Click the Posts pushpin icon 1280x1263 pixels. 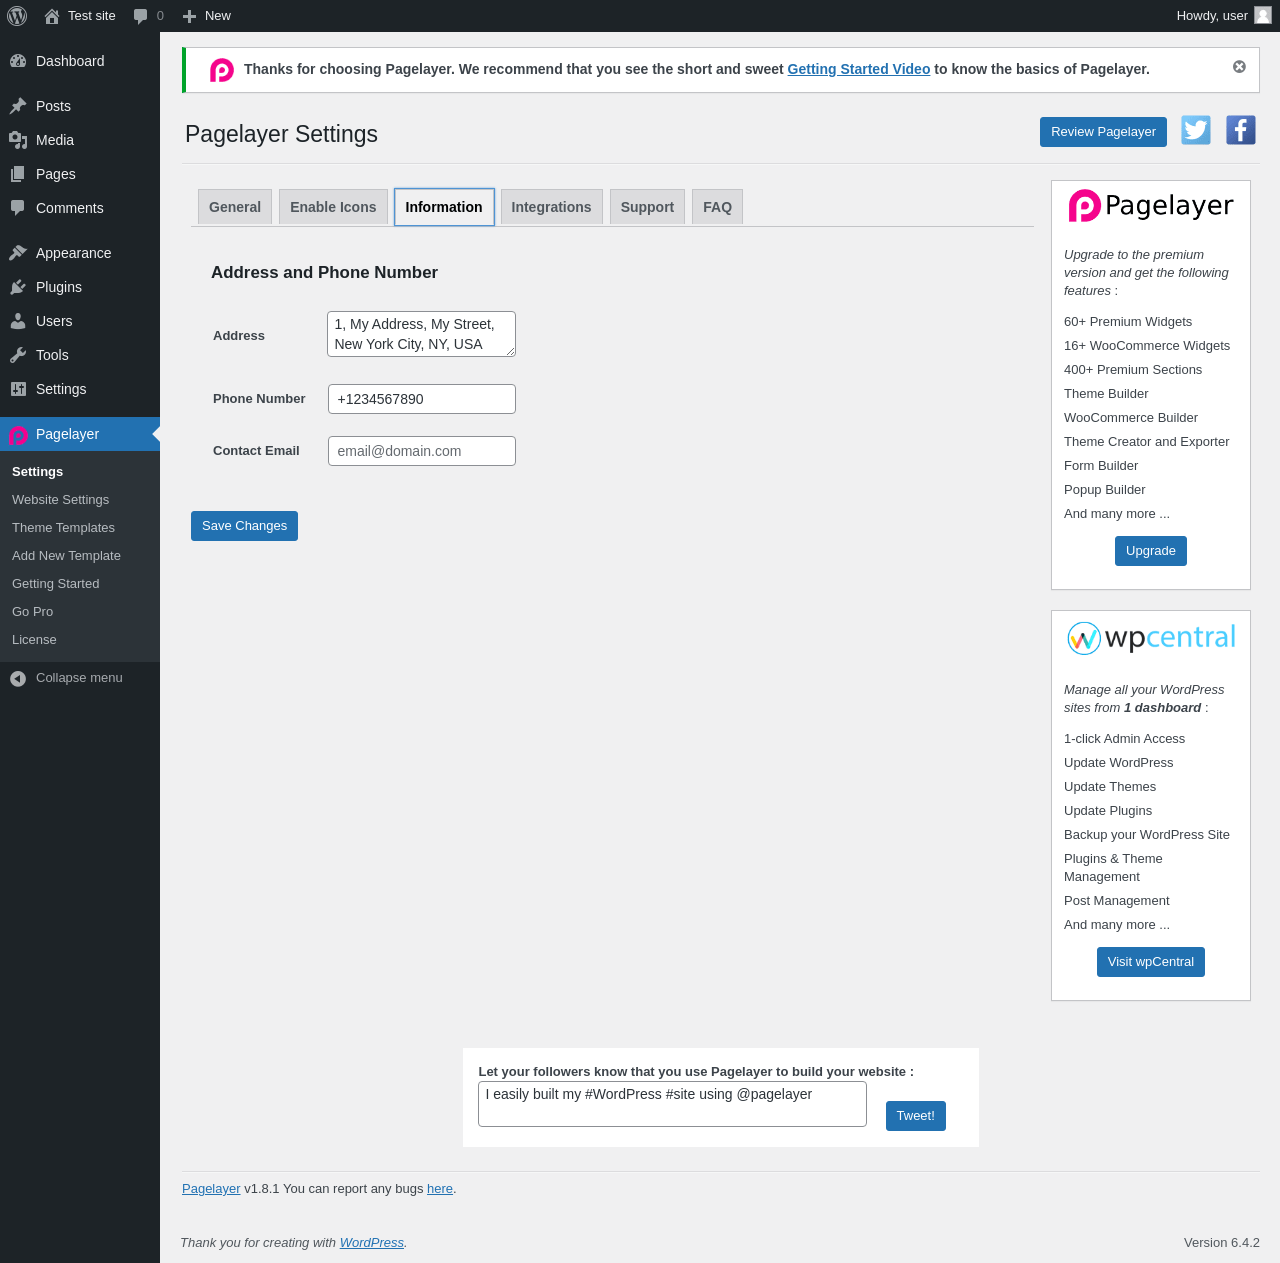coord(18,106)
